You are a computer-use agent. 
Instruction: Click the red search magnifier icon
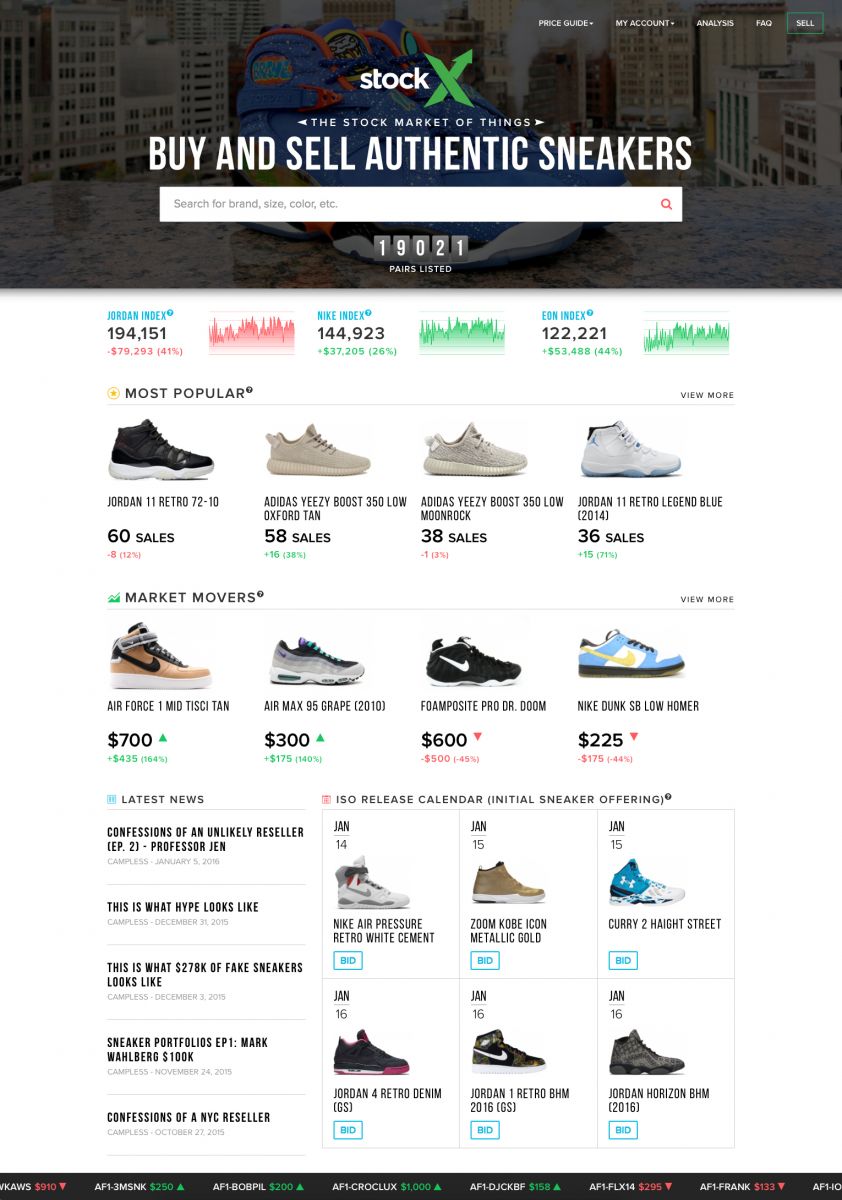666,204
